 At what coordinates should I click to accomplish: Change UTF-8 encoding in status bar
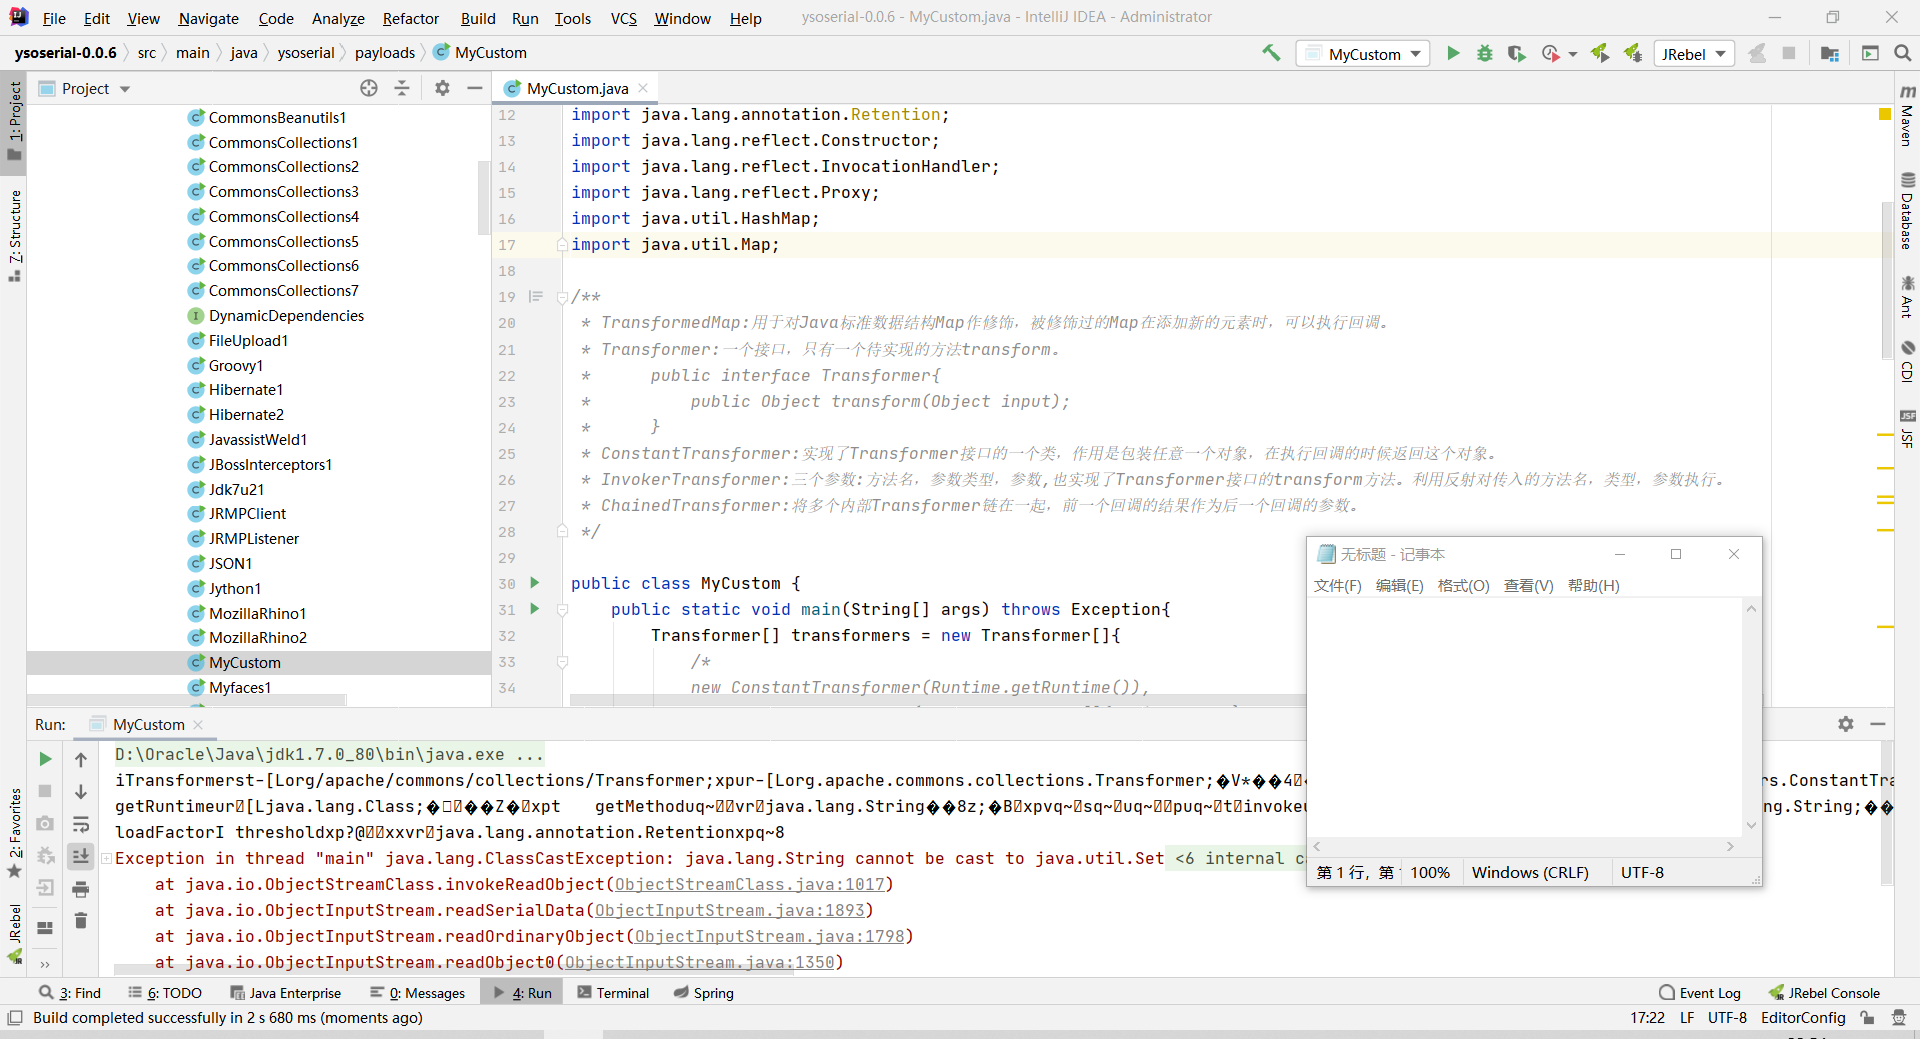tap(1727, 1018)
